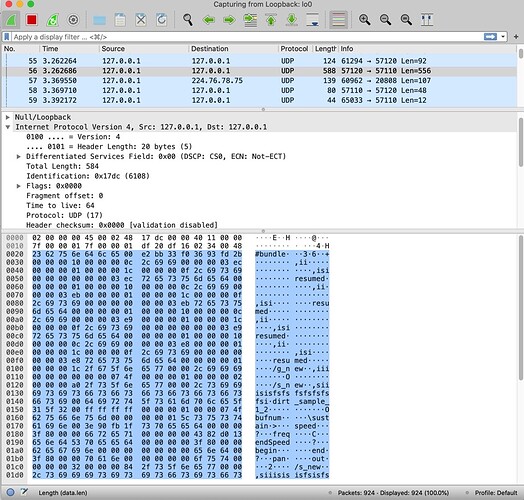Expand the Flags: 0x0000 node

(x=19, y=186)
